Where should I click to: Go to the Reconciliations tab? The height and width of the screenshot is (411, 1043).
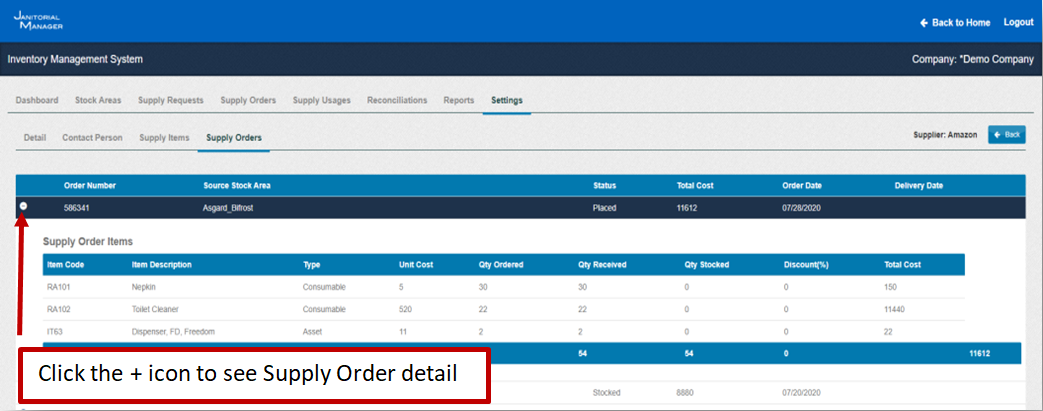pos(397,100)
